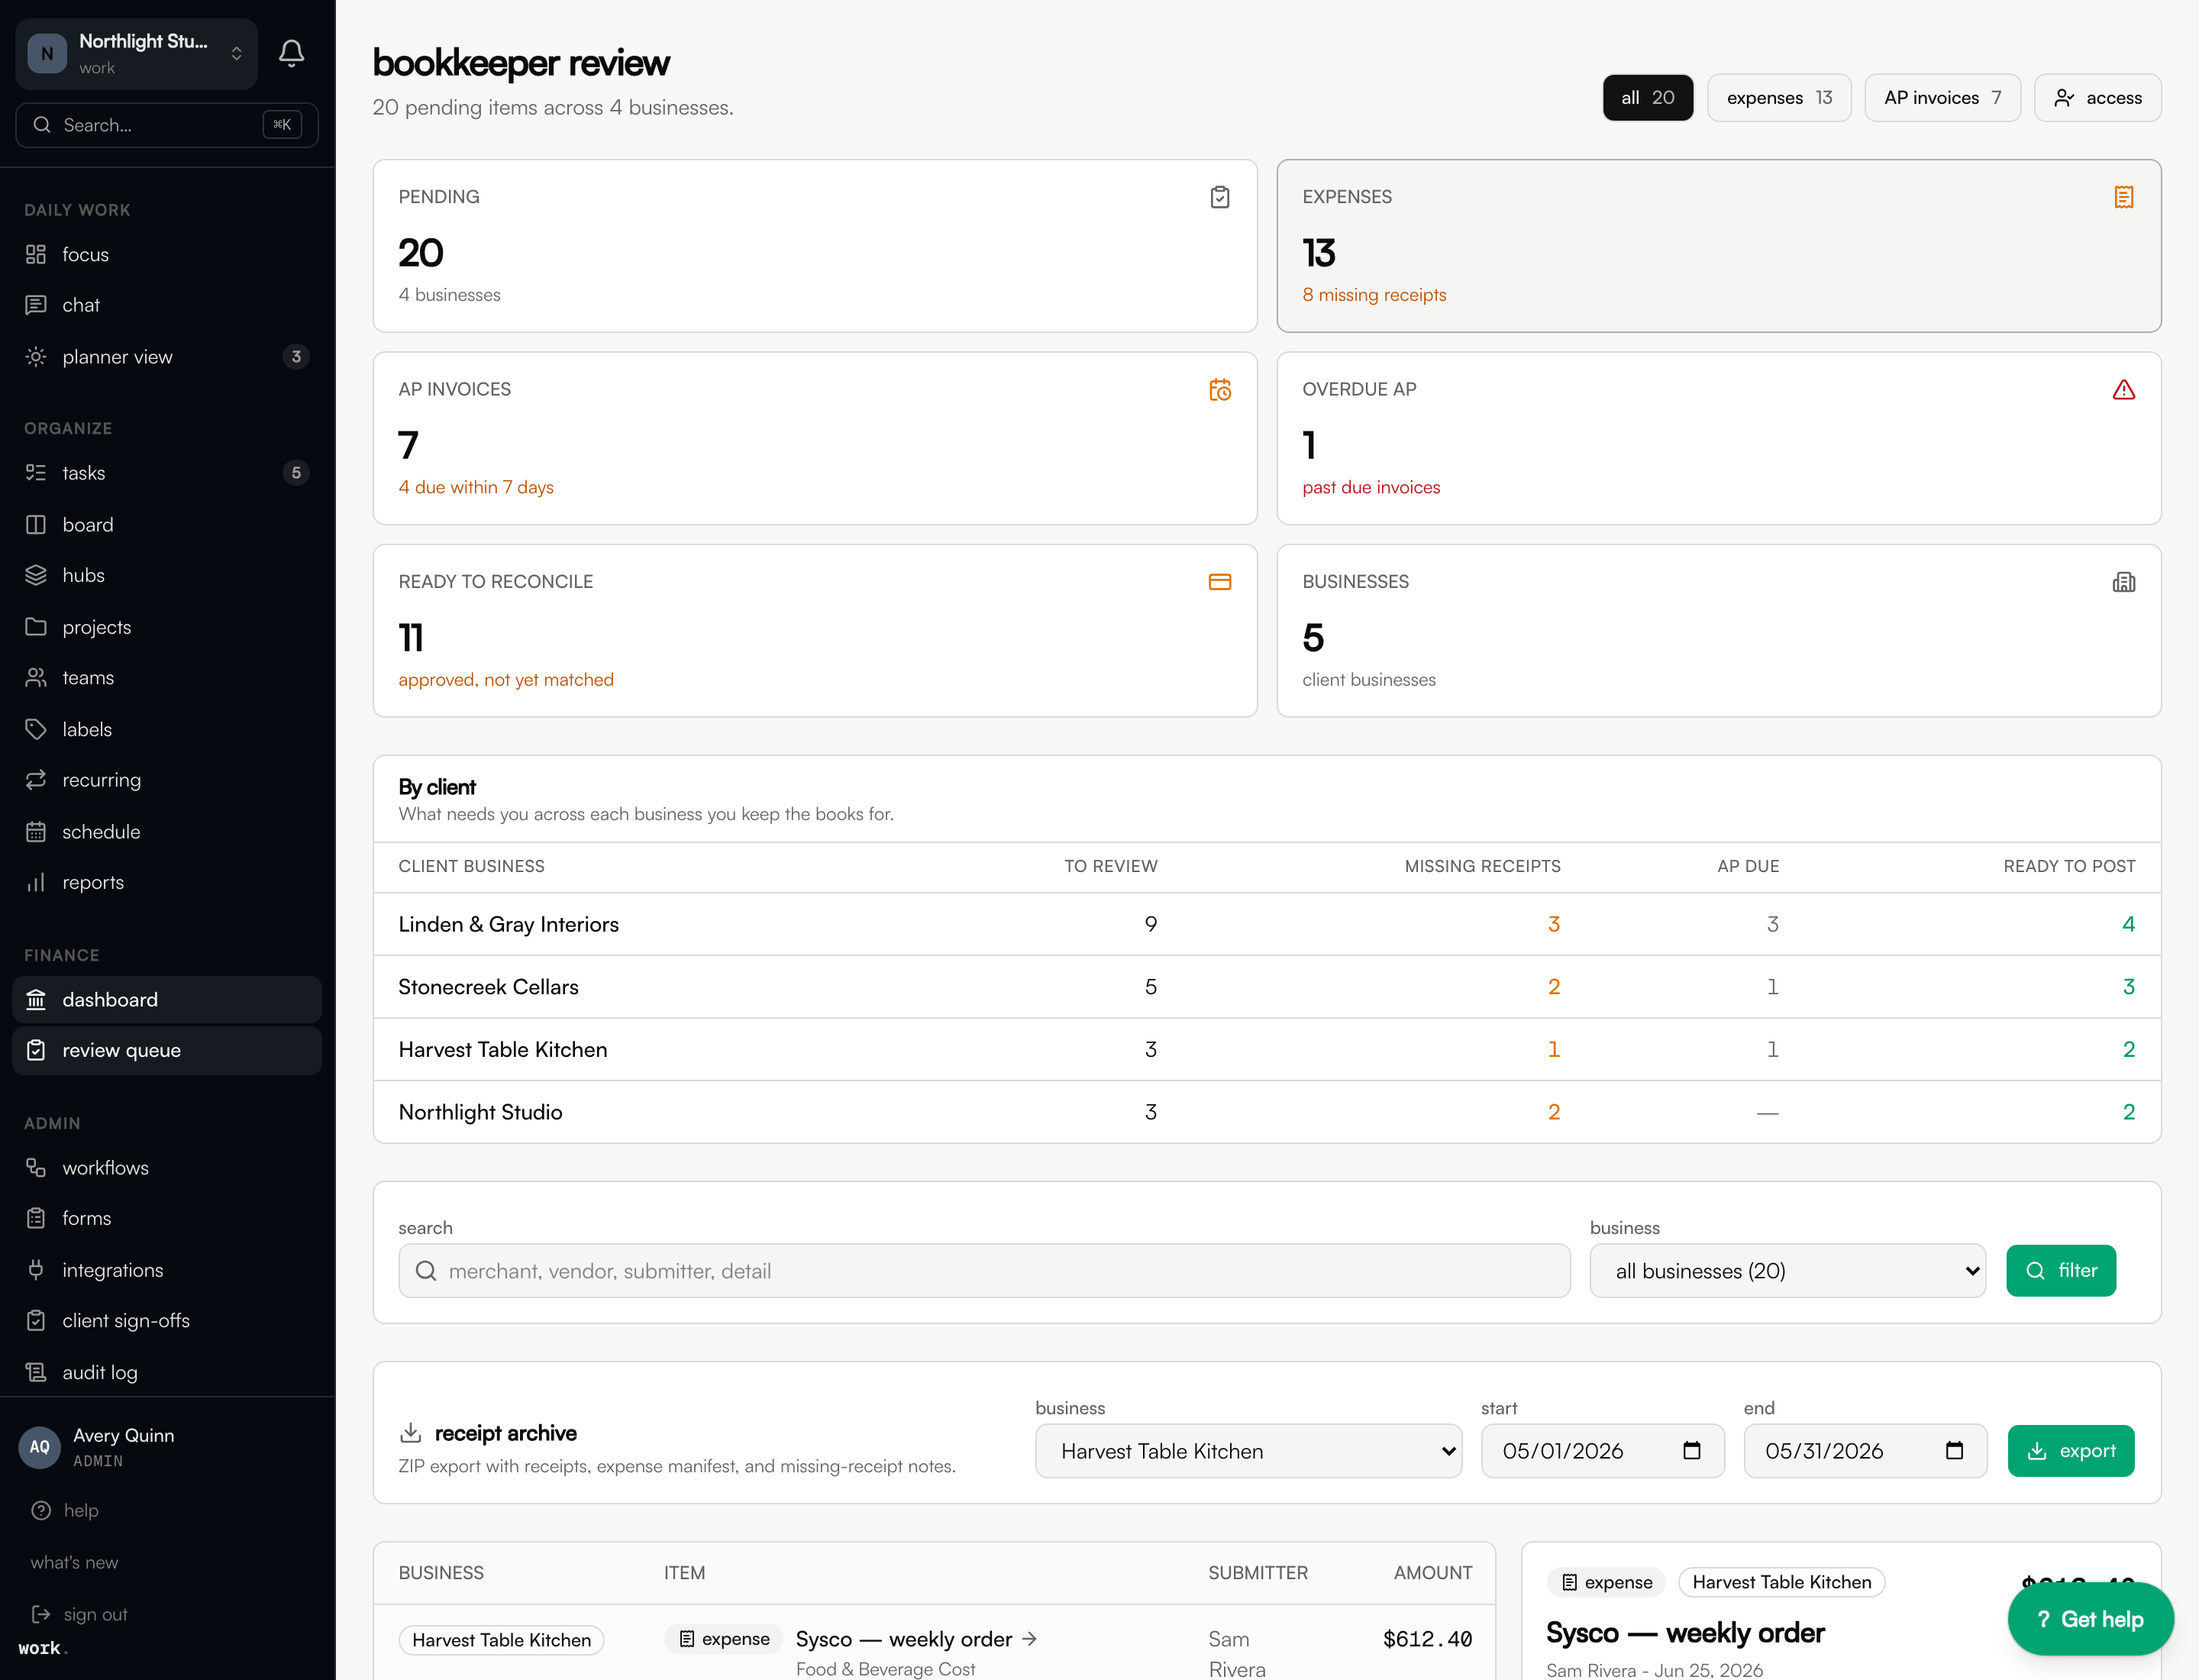Click the AP Invoices calendar-clock icon
The width and height of the screenshot is (2199, 1680).
(x=1220, y=390)
